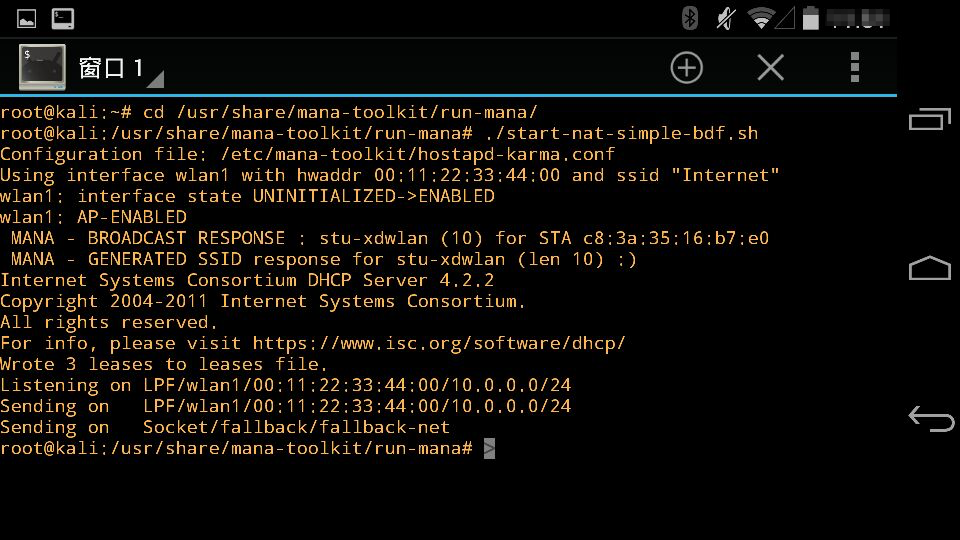Tap the Android home button
This screenshot has height=540, width=960.
(x=929, y=268)
